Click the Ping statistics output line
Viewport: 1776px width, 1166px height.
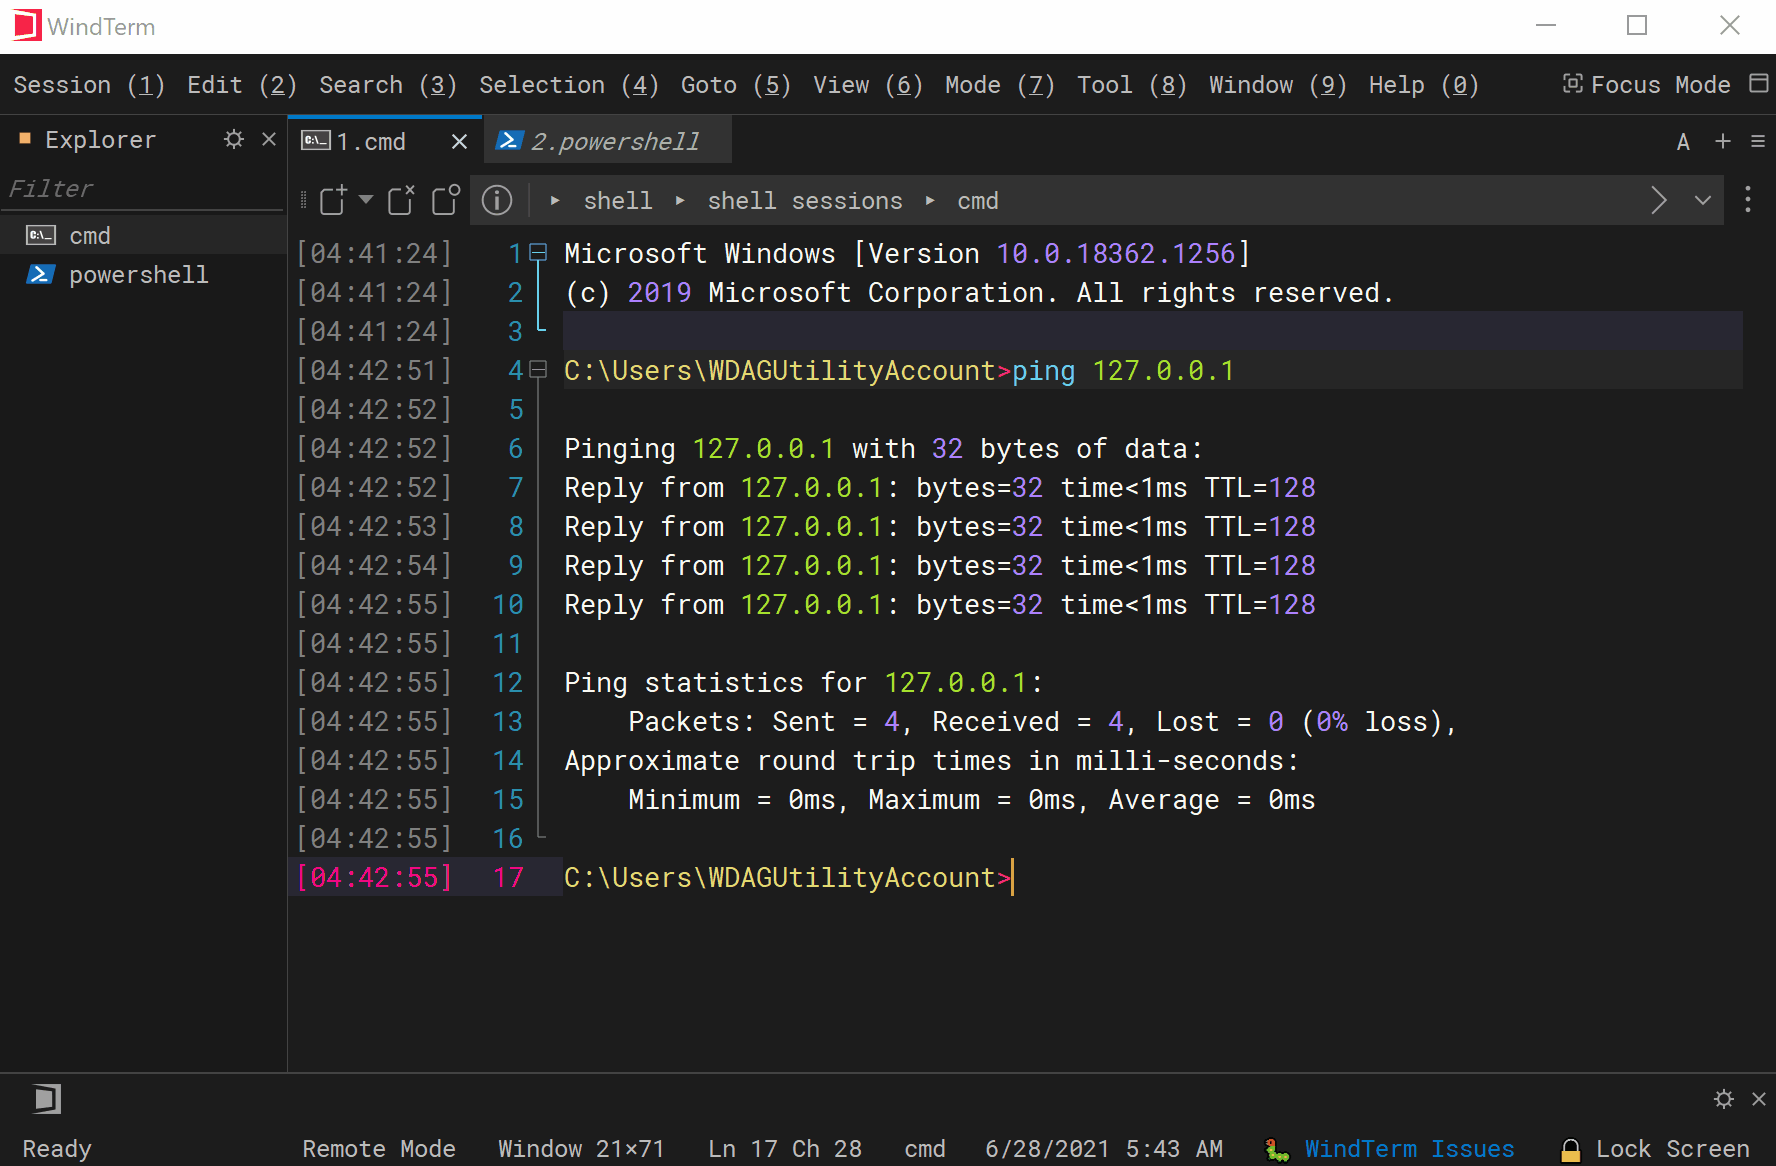(x=803, y=682)
